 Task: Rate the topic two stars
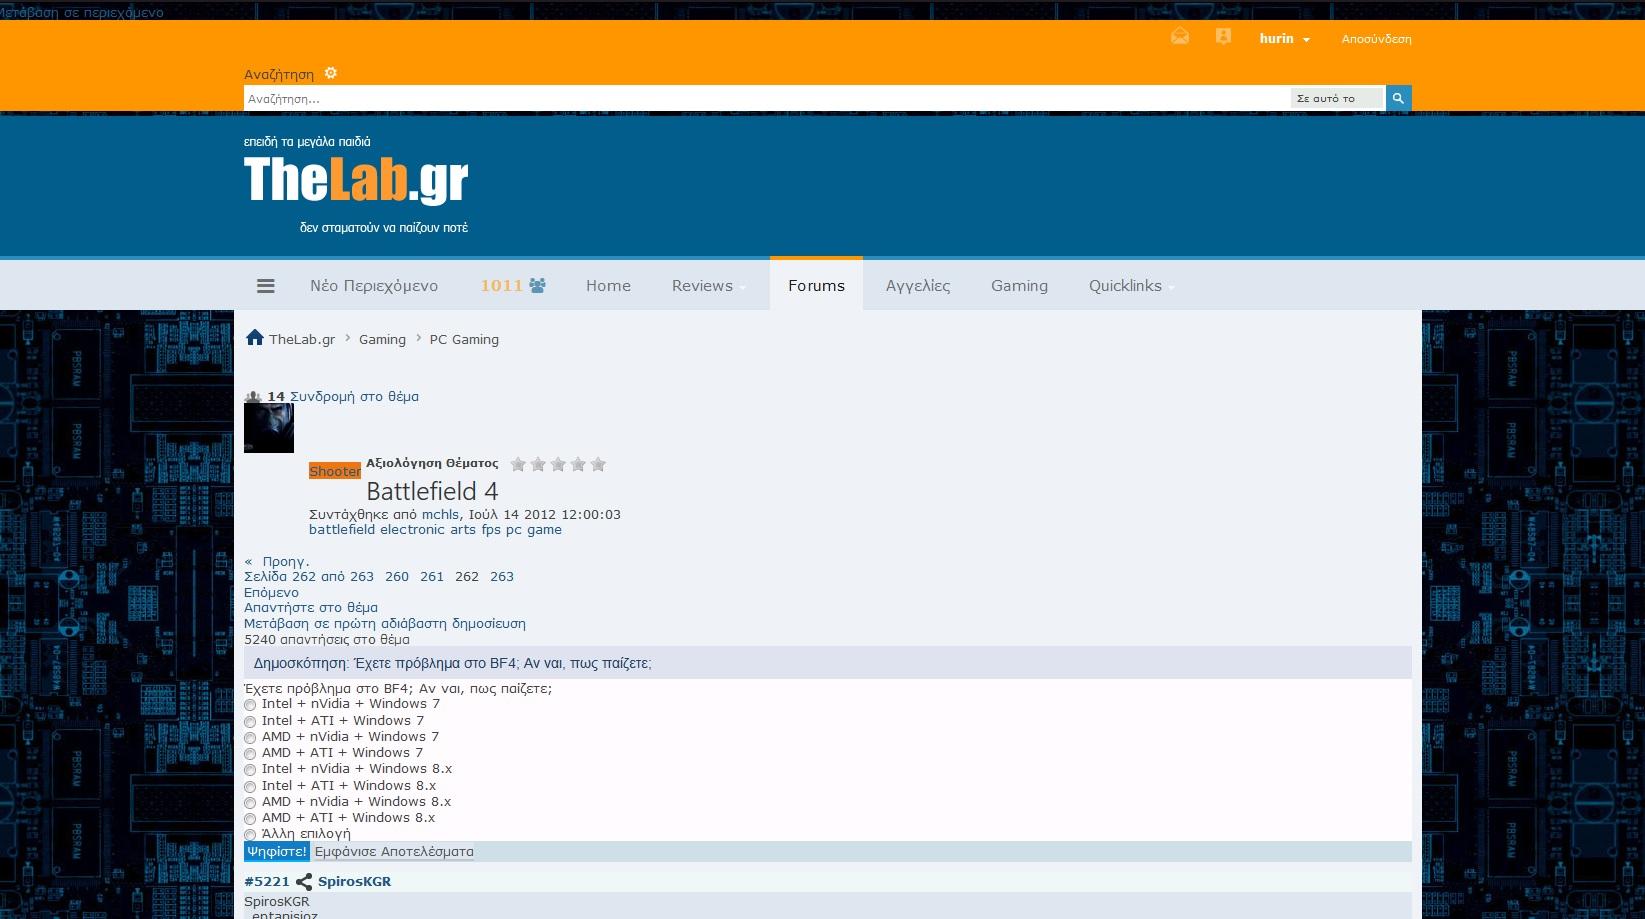click(538, 464)
